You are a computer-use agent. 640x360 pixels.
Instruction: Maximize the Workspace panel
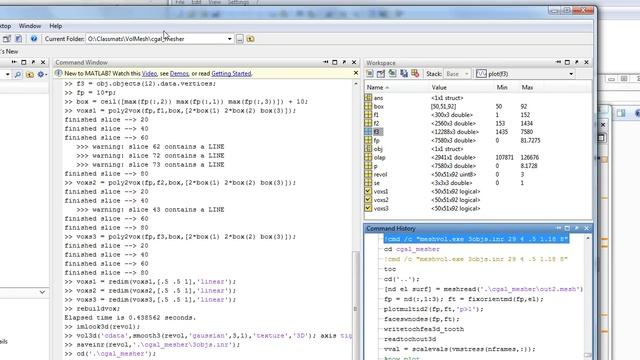(x=567, y=62)
